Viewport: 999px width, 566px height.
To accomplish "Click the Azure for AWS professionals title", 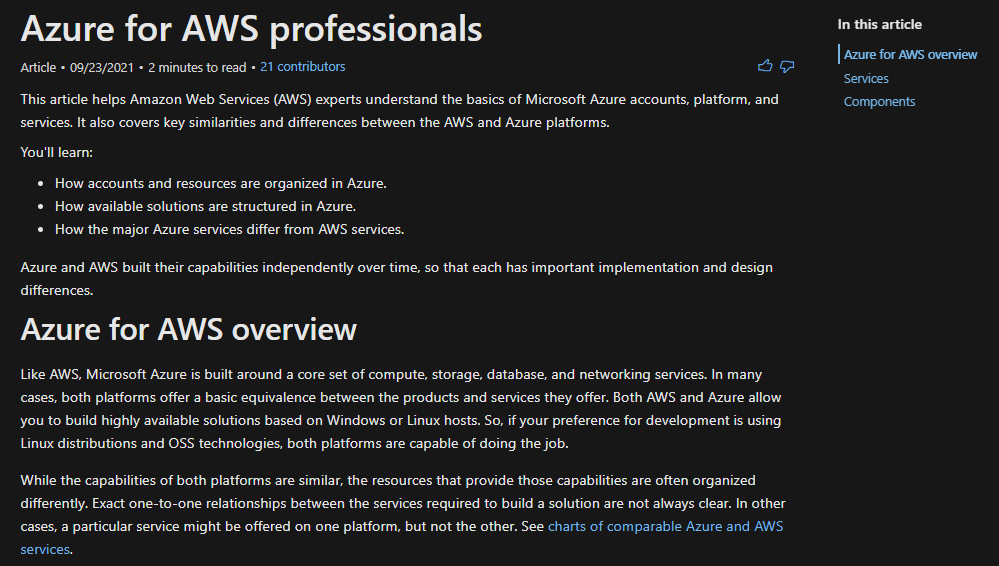I will [x=251, y=28].
